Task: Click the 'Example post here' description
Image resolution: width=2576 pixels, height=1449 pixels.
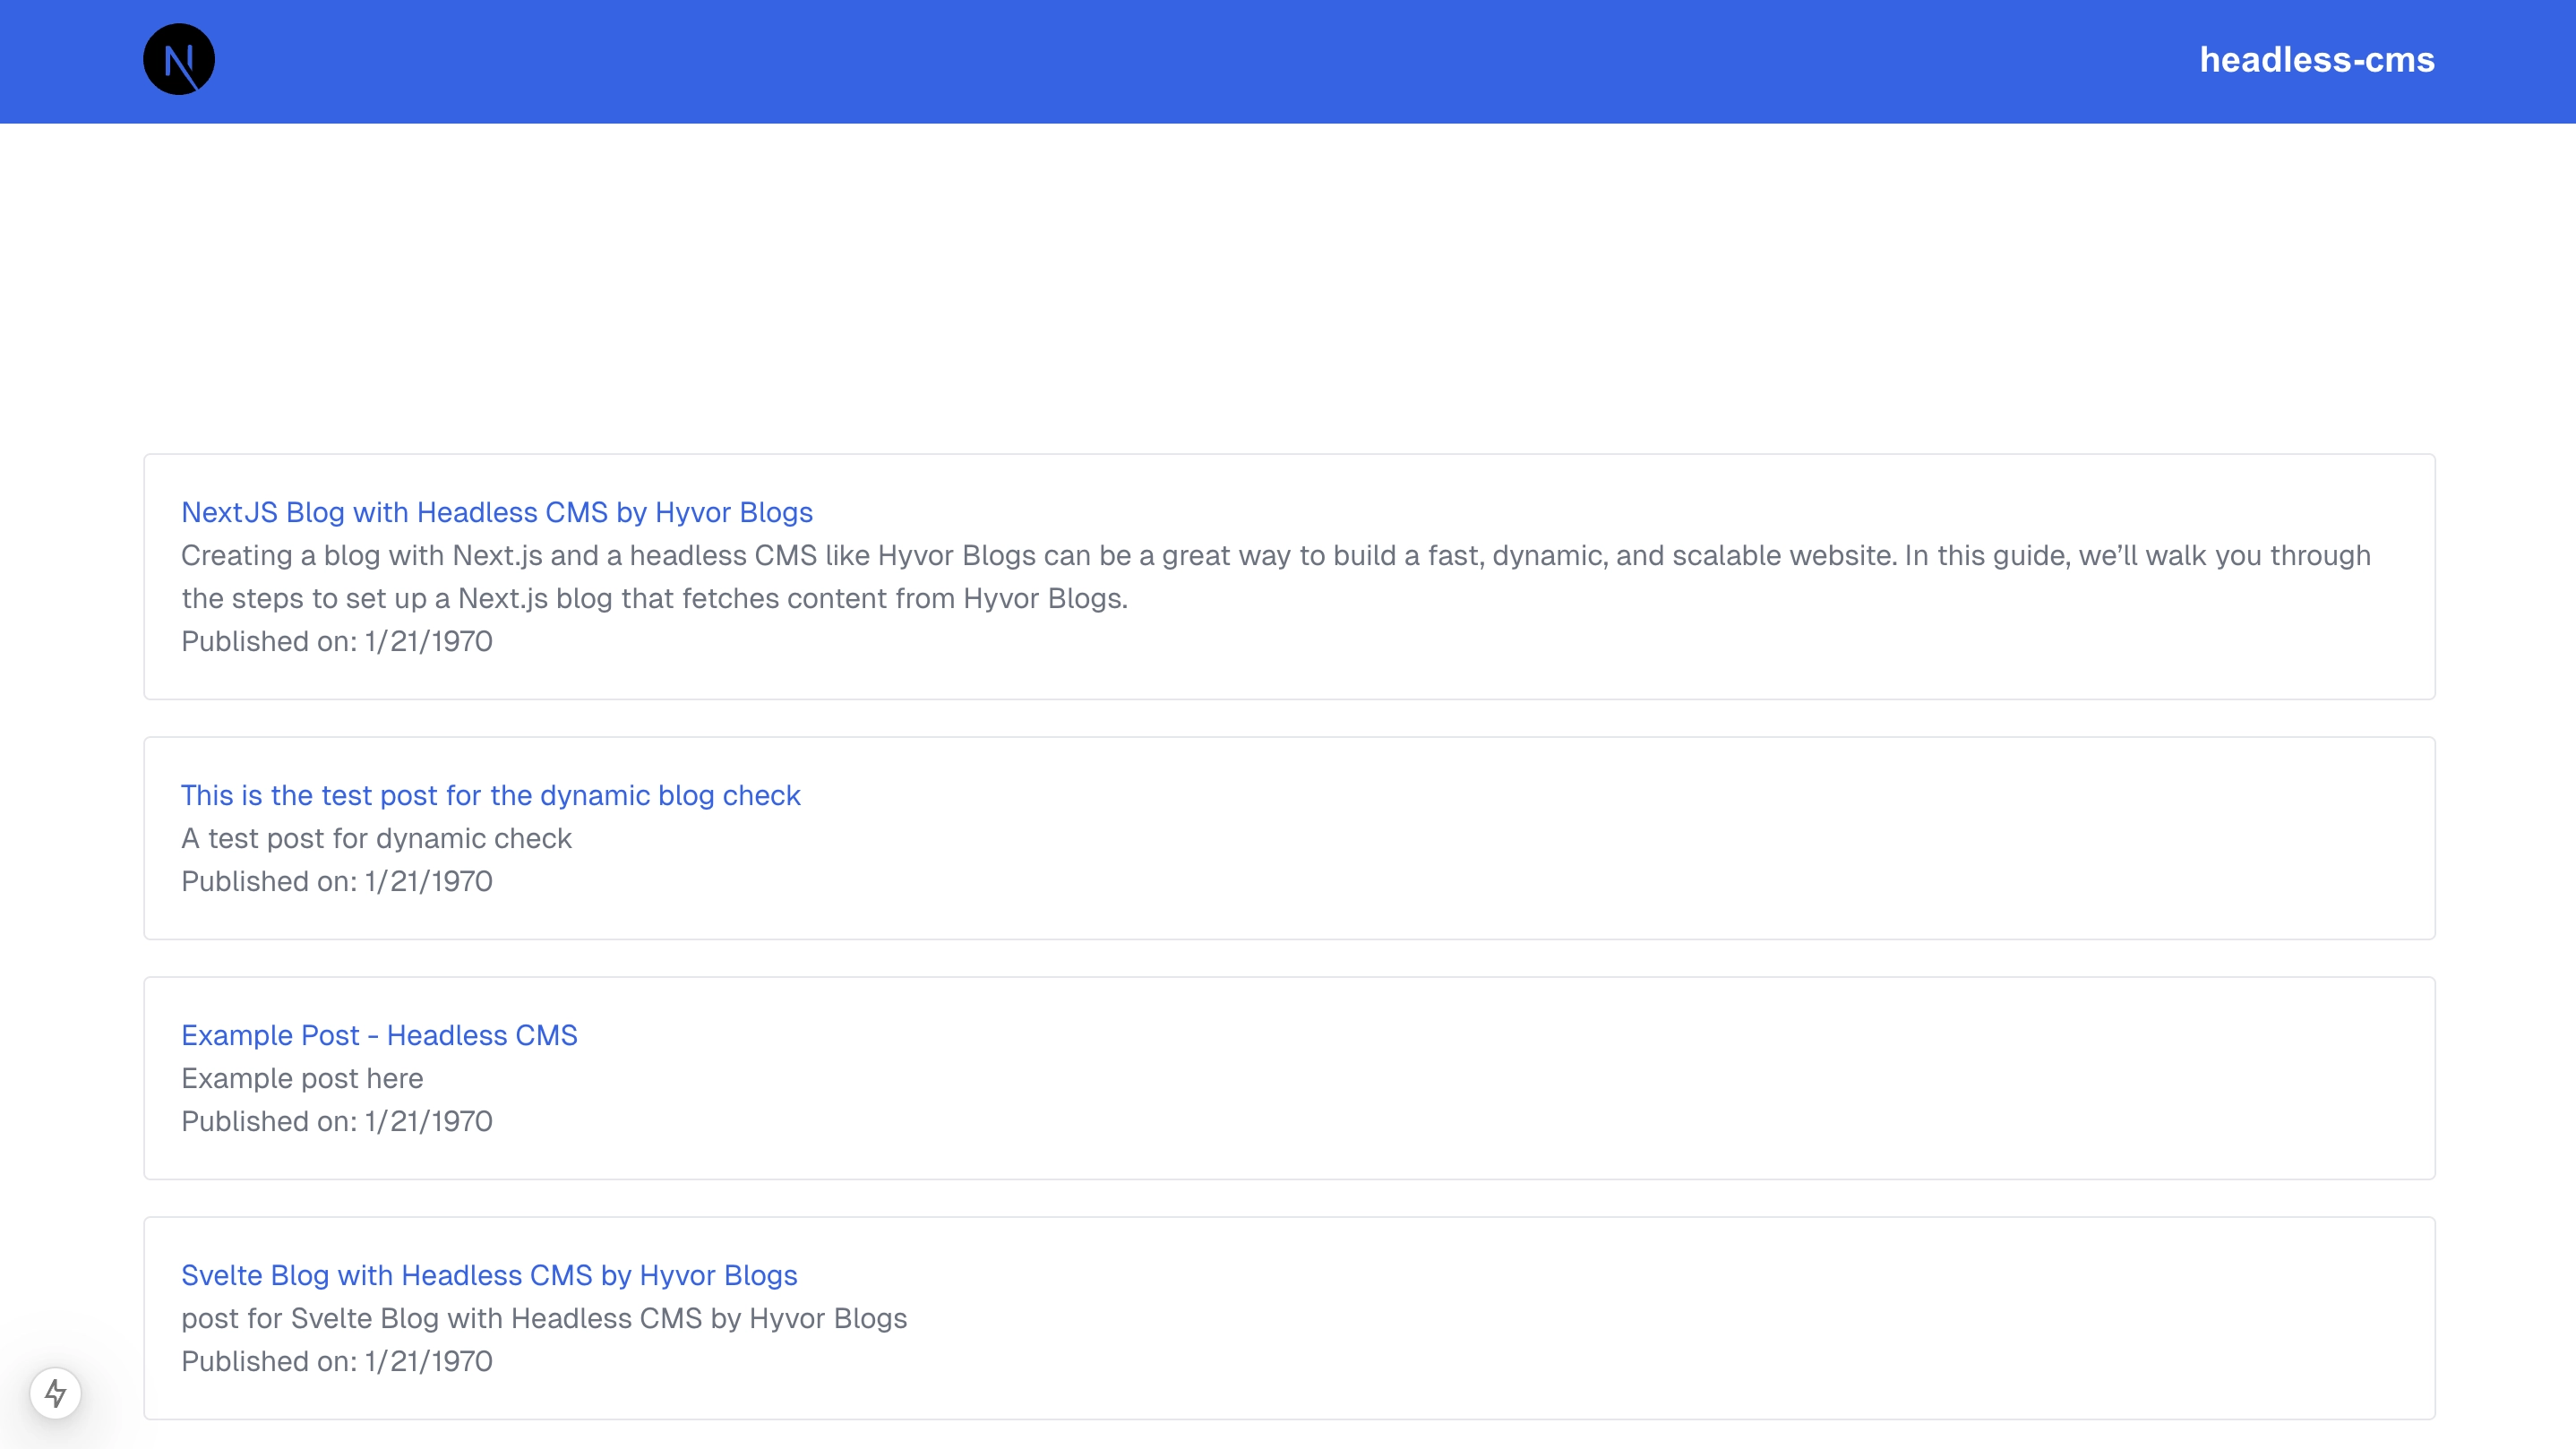Action: (302, 1078)
